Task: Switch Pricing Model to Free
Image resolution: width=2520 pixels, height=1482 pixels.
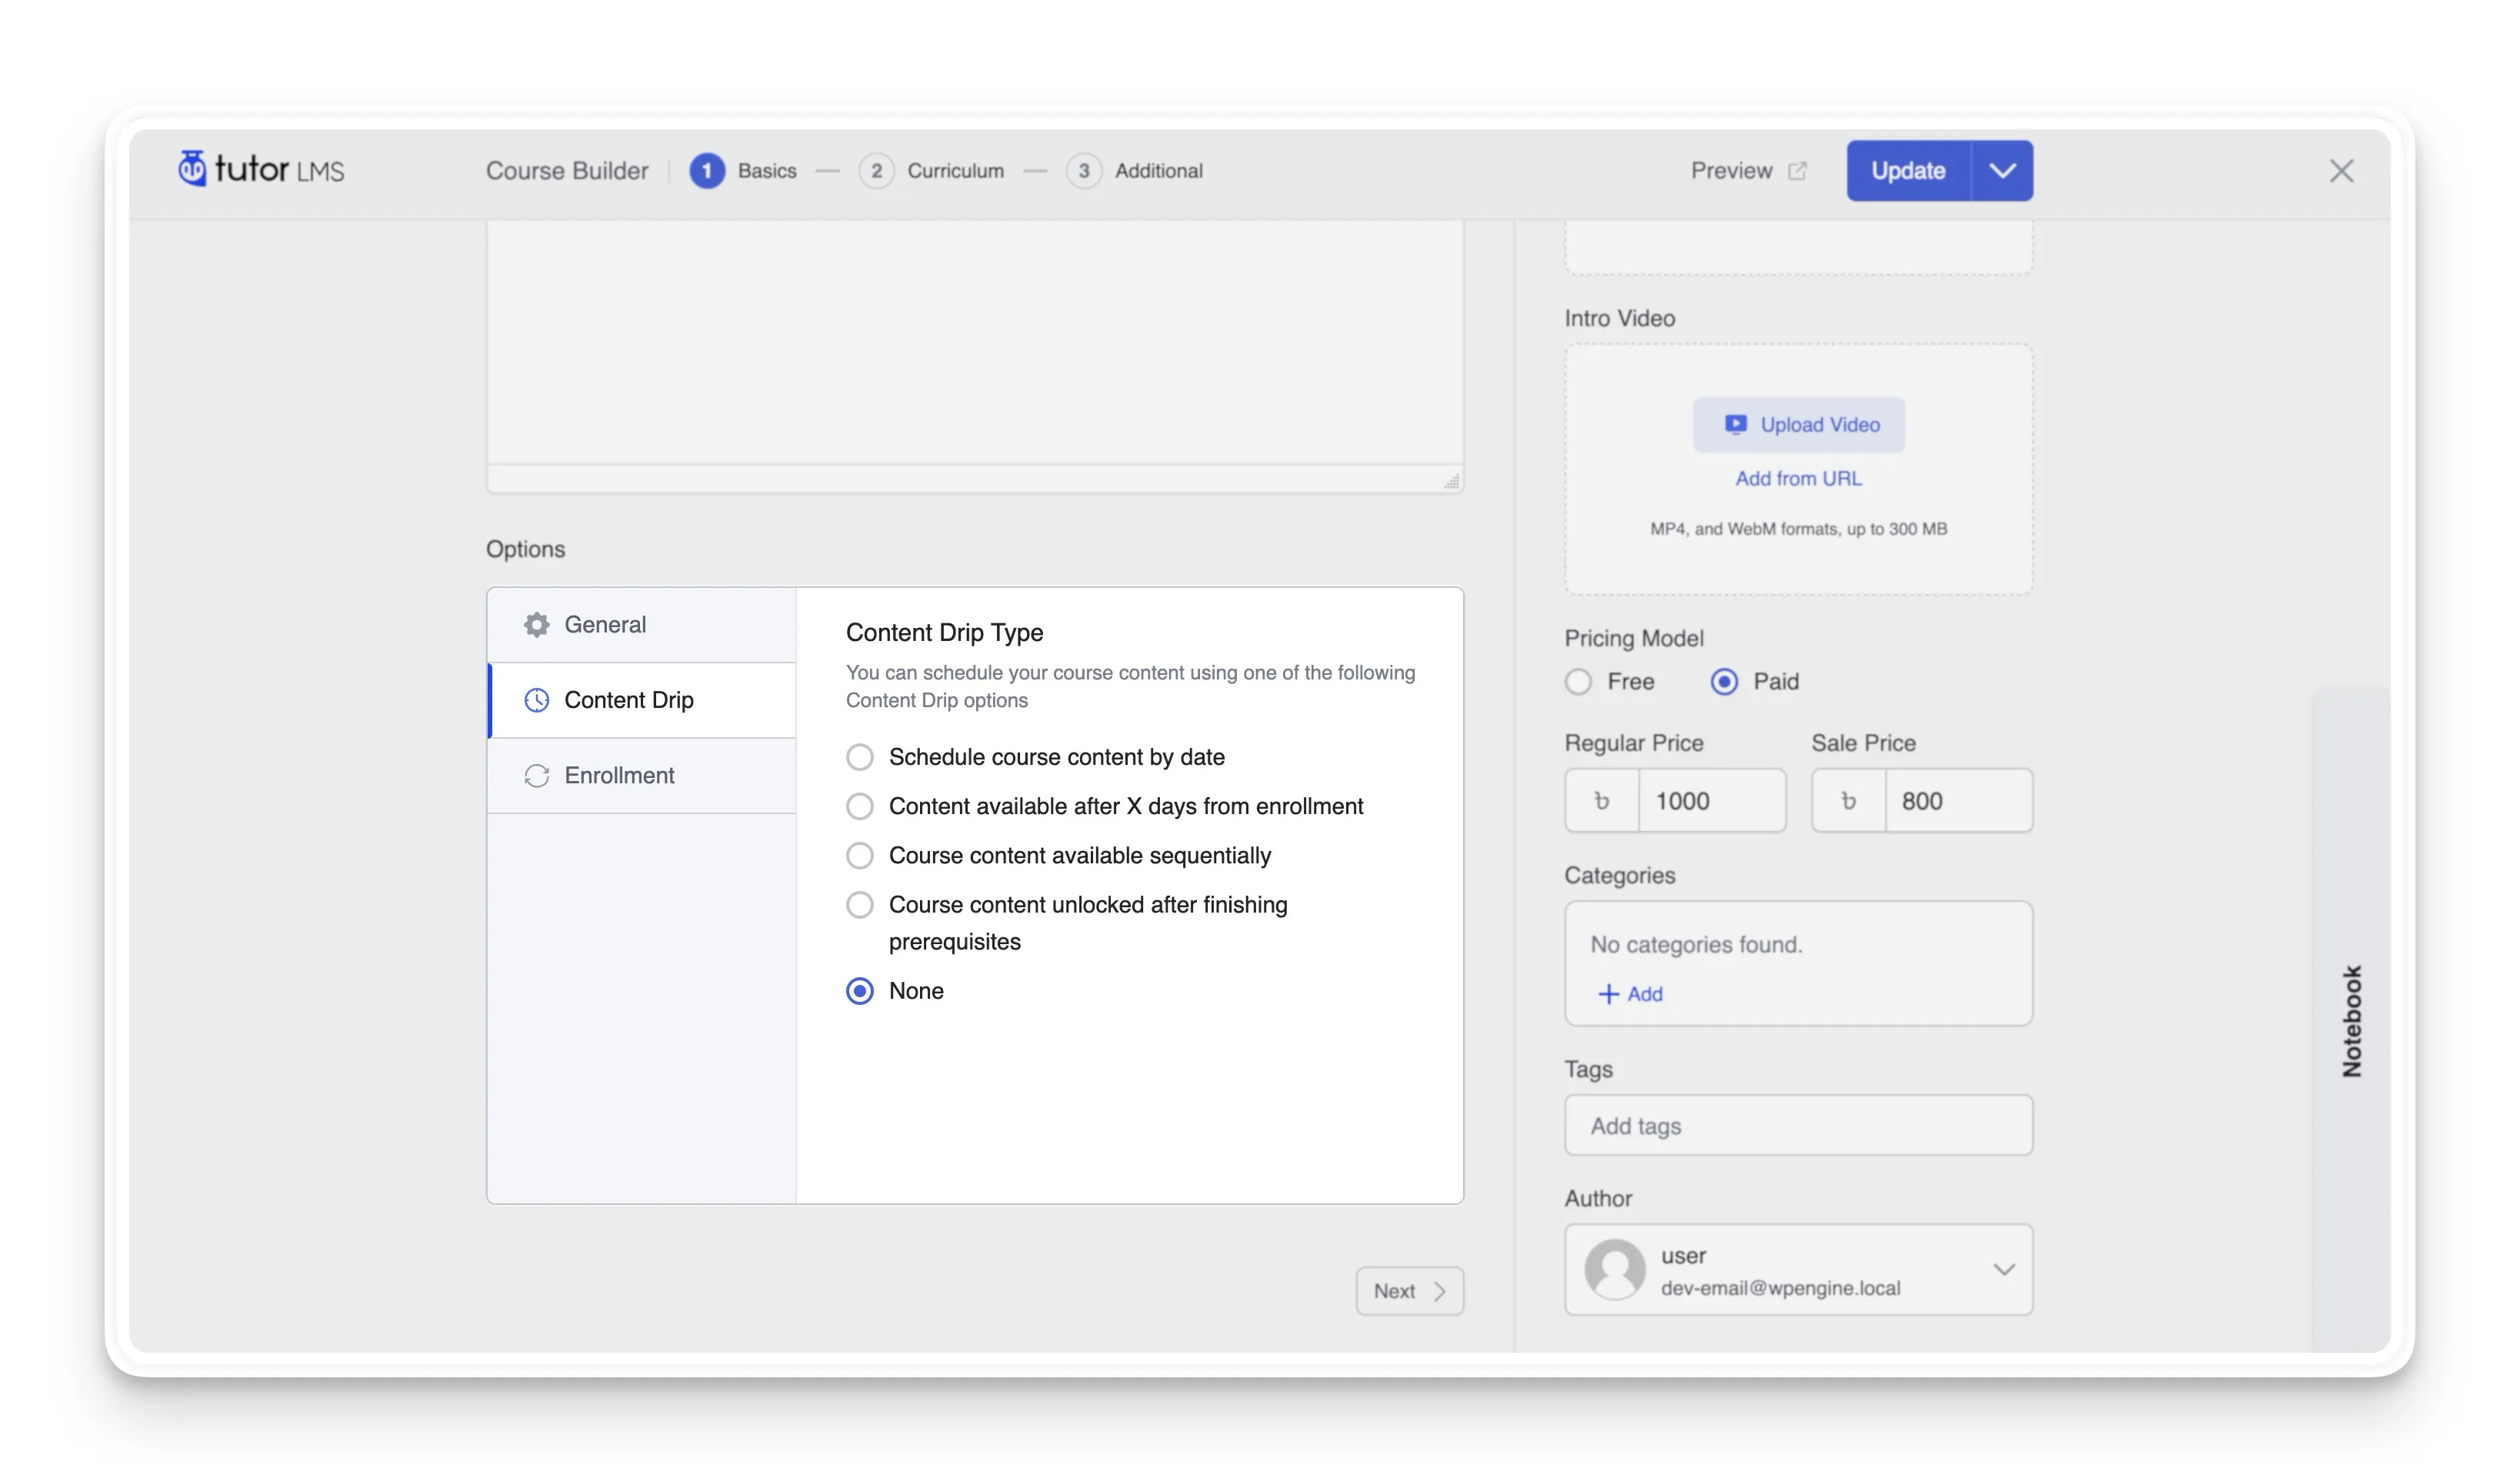Action: click(1578, 681)
